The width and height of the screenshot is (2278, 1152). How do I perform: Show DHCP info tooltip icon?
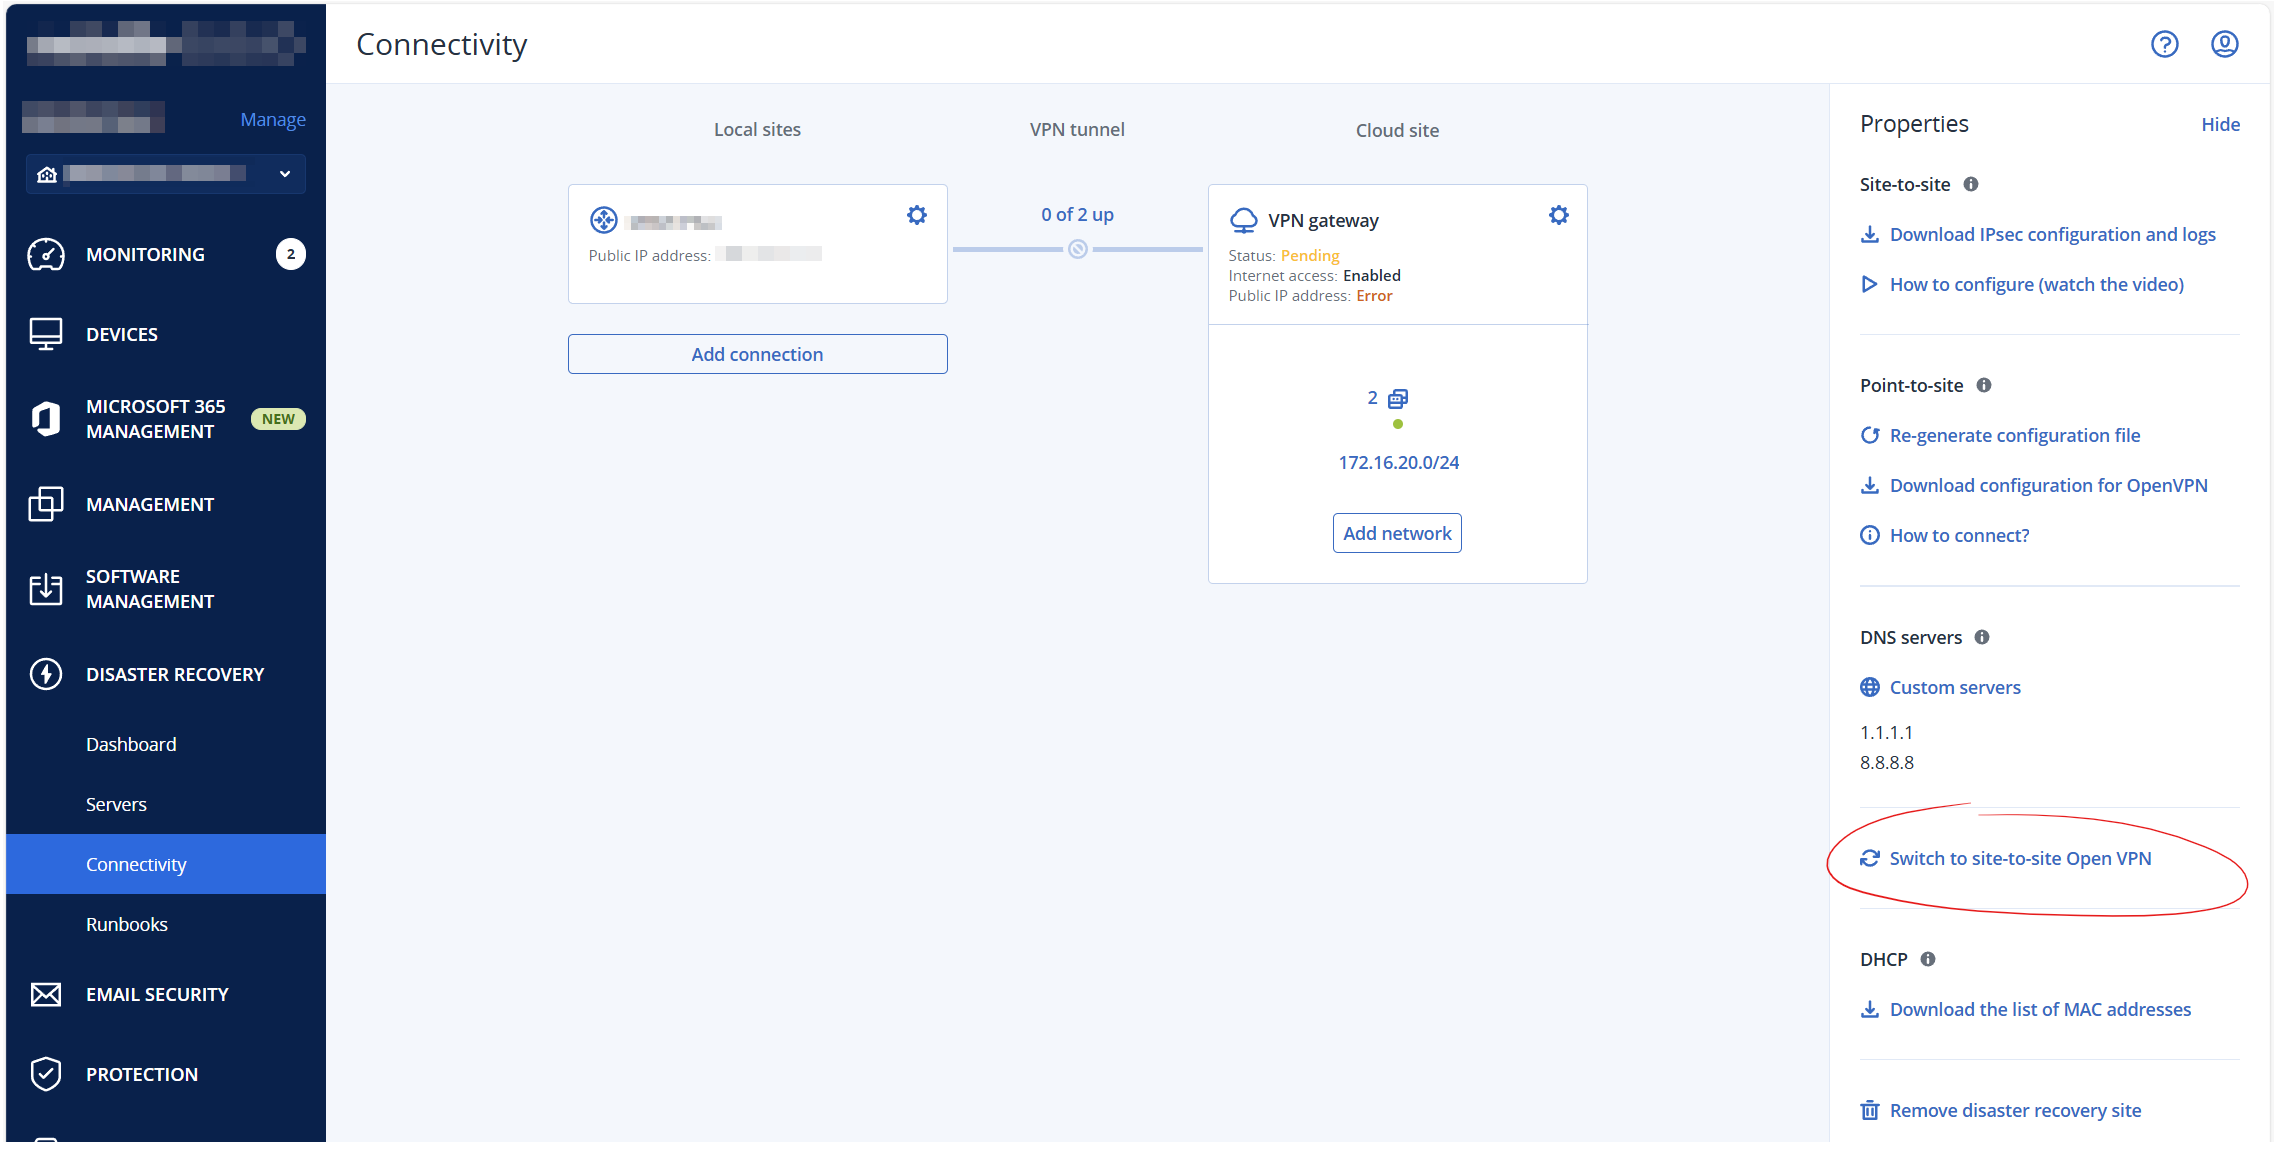coord(1927,959)
